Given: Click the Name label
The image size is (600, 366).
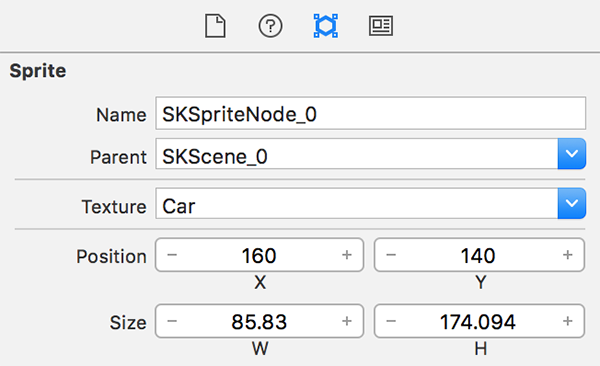Looking at the screenshot, I should (121, 115).
